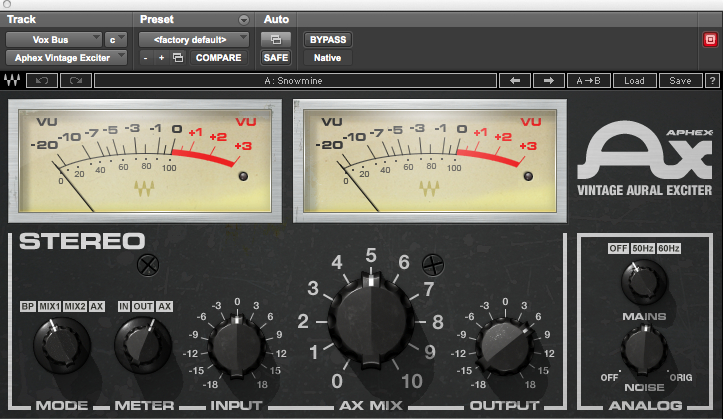Click the COMPARE button

(219, 58)
